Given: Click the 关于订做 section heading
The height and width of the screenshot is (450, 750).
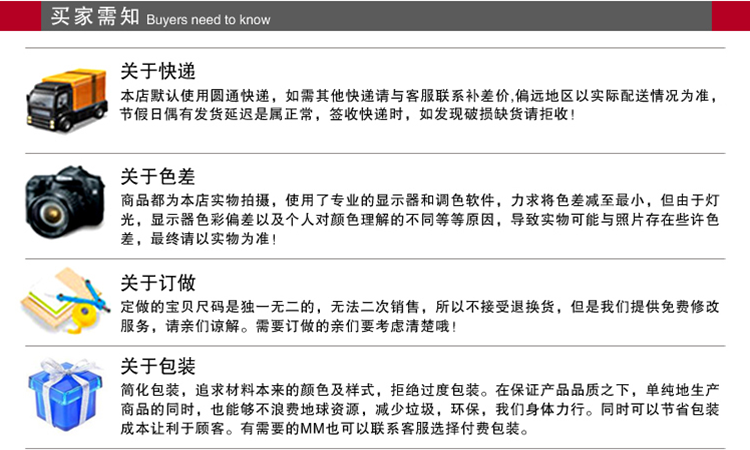Looking at the screenshot, I should [x=157, y=283].
